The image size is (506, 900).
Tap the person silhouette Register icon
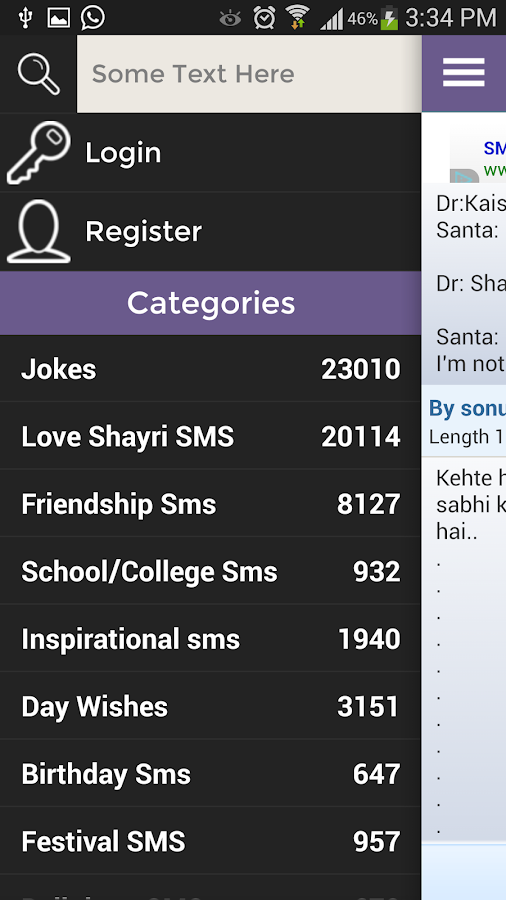coord(39,231)
